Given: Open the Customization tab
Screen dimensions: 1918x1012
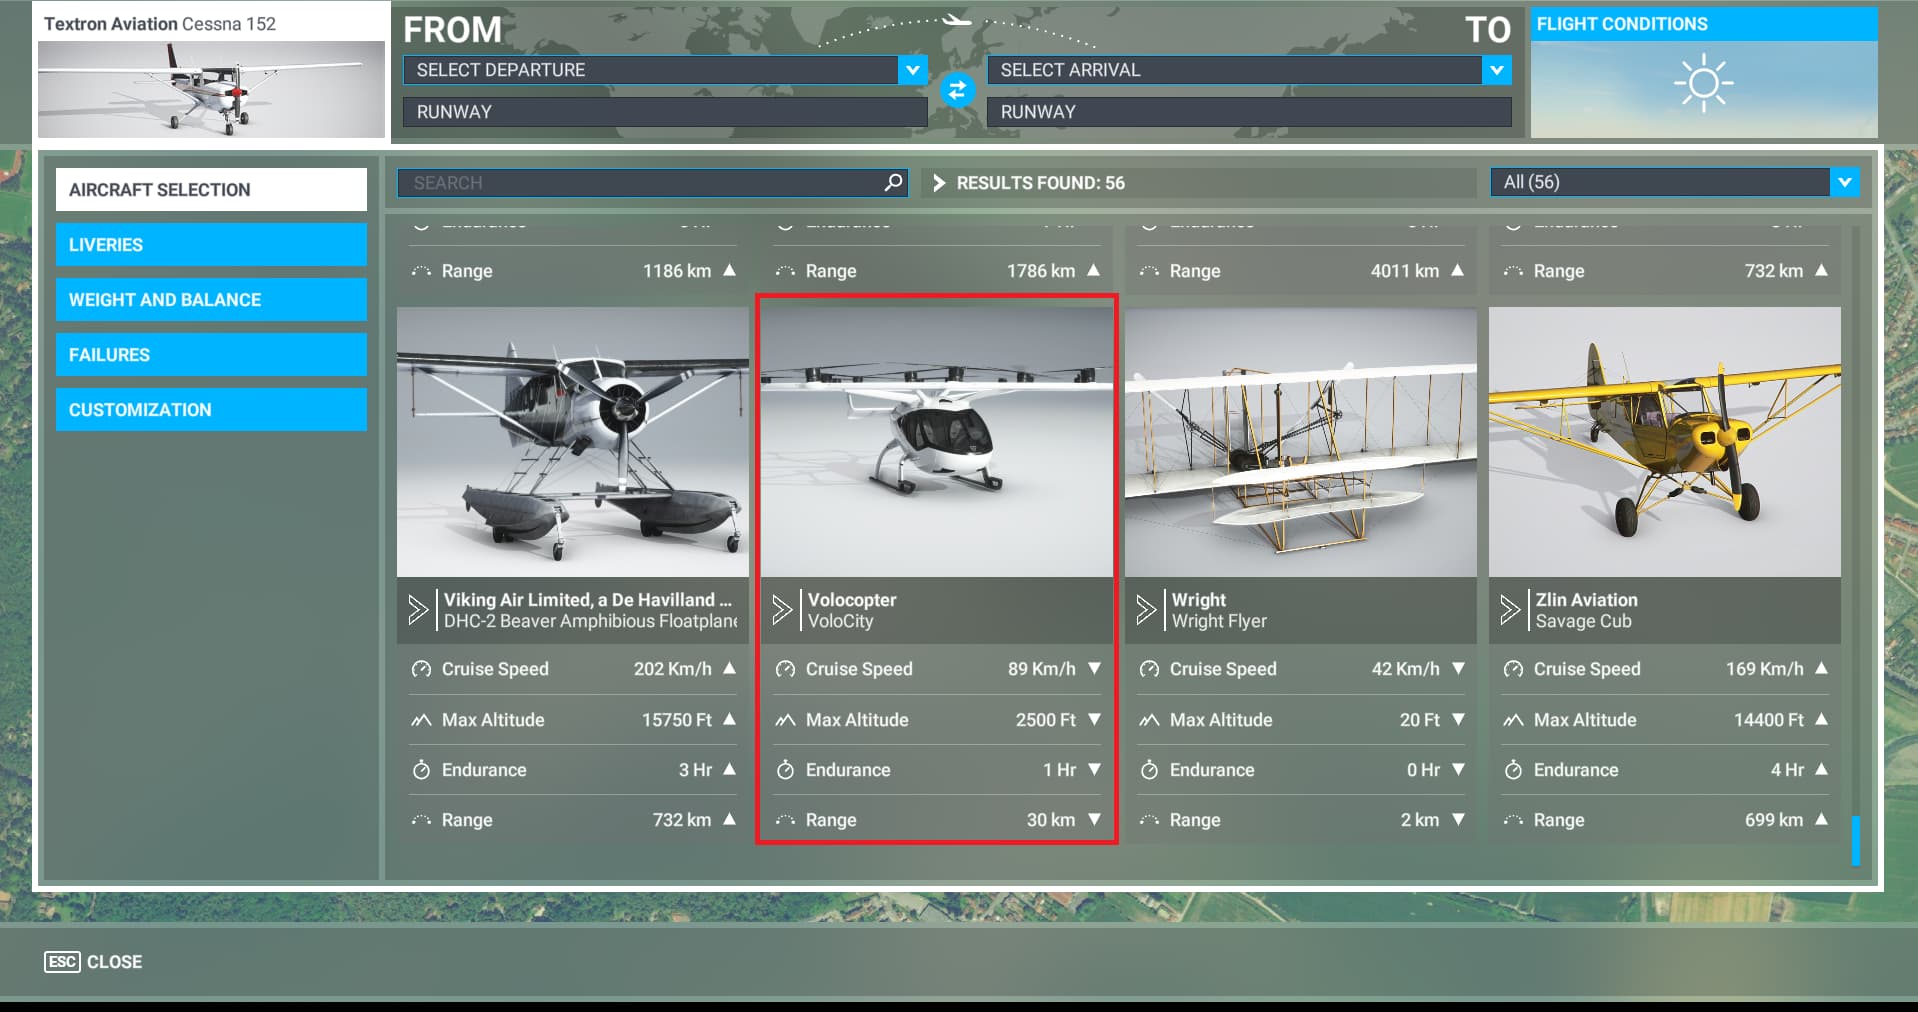Looking at the screenshot, I should tap(211, 409).
